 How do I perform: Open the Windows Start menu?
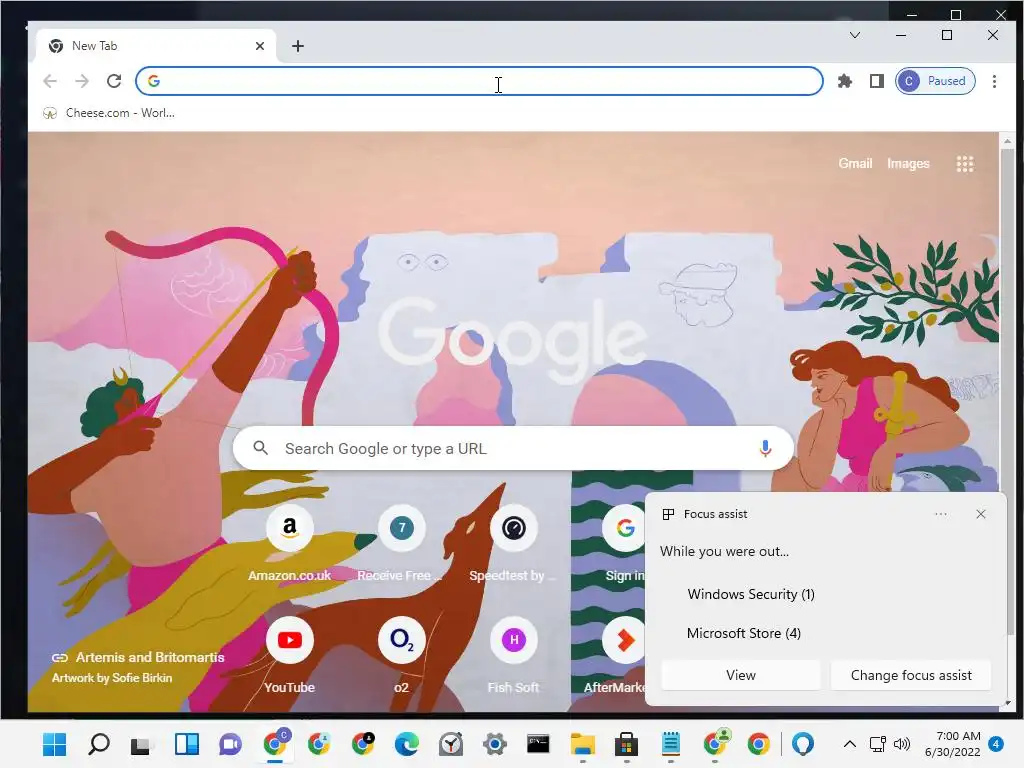tap(54, 744)
